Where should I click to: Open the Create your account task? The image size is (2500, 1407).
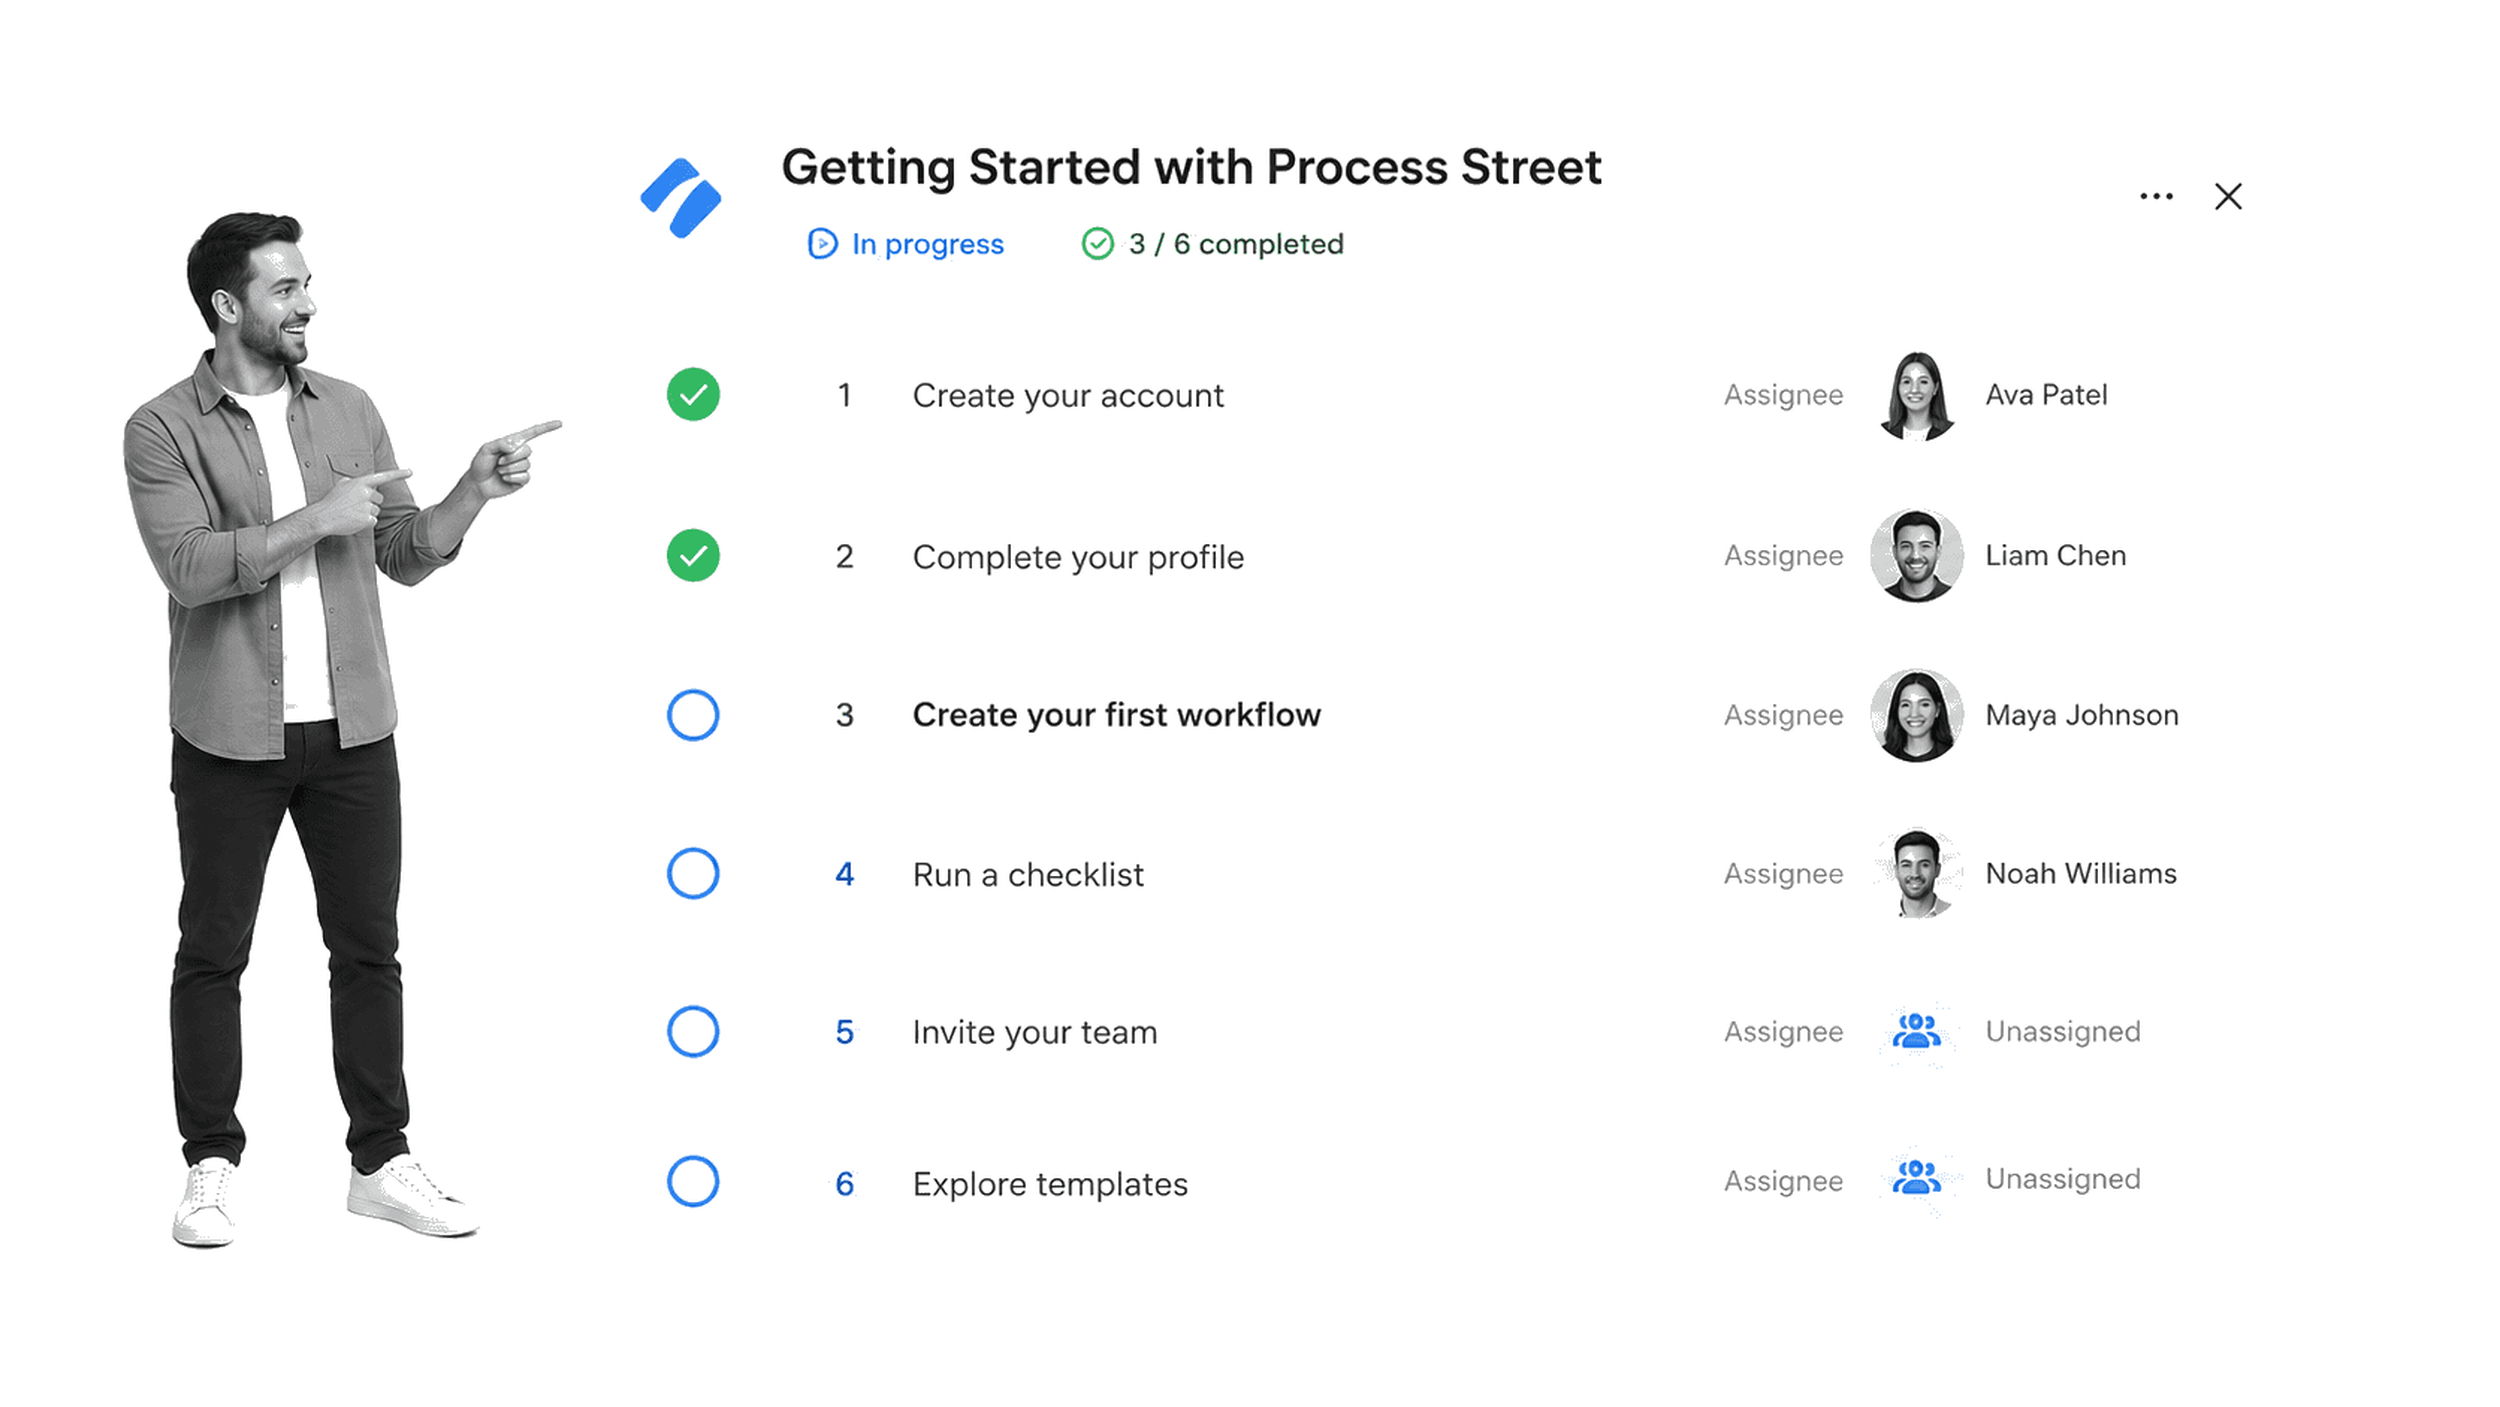point(1068,396)
